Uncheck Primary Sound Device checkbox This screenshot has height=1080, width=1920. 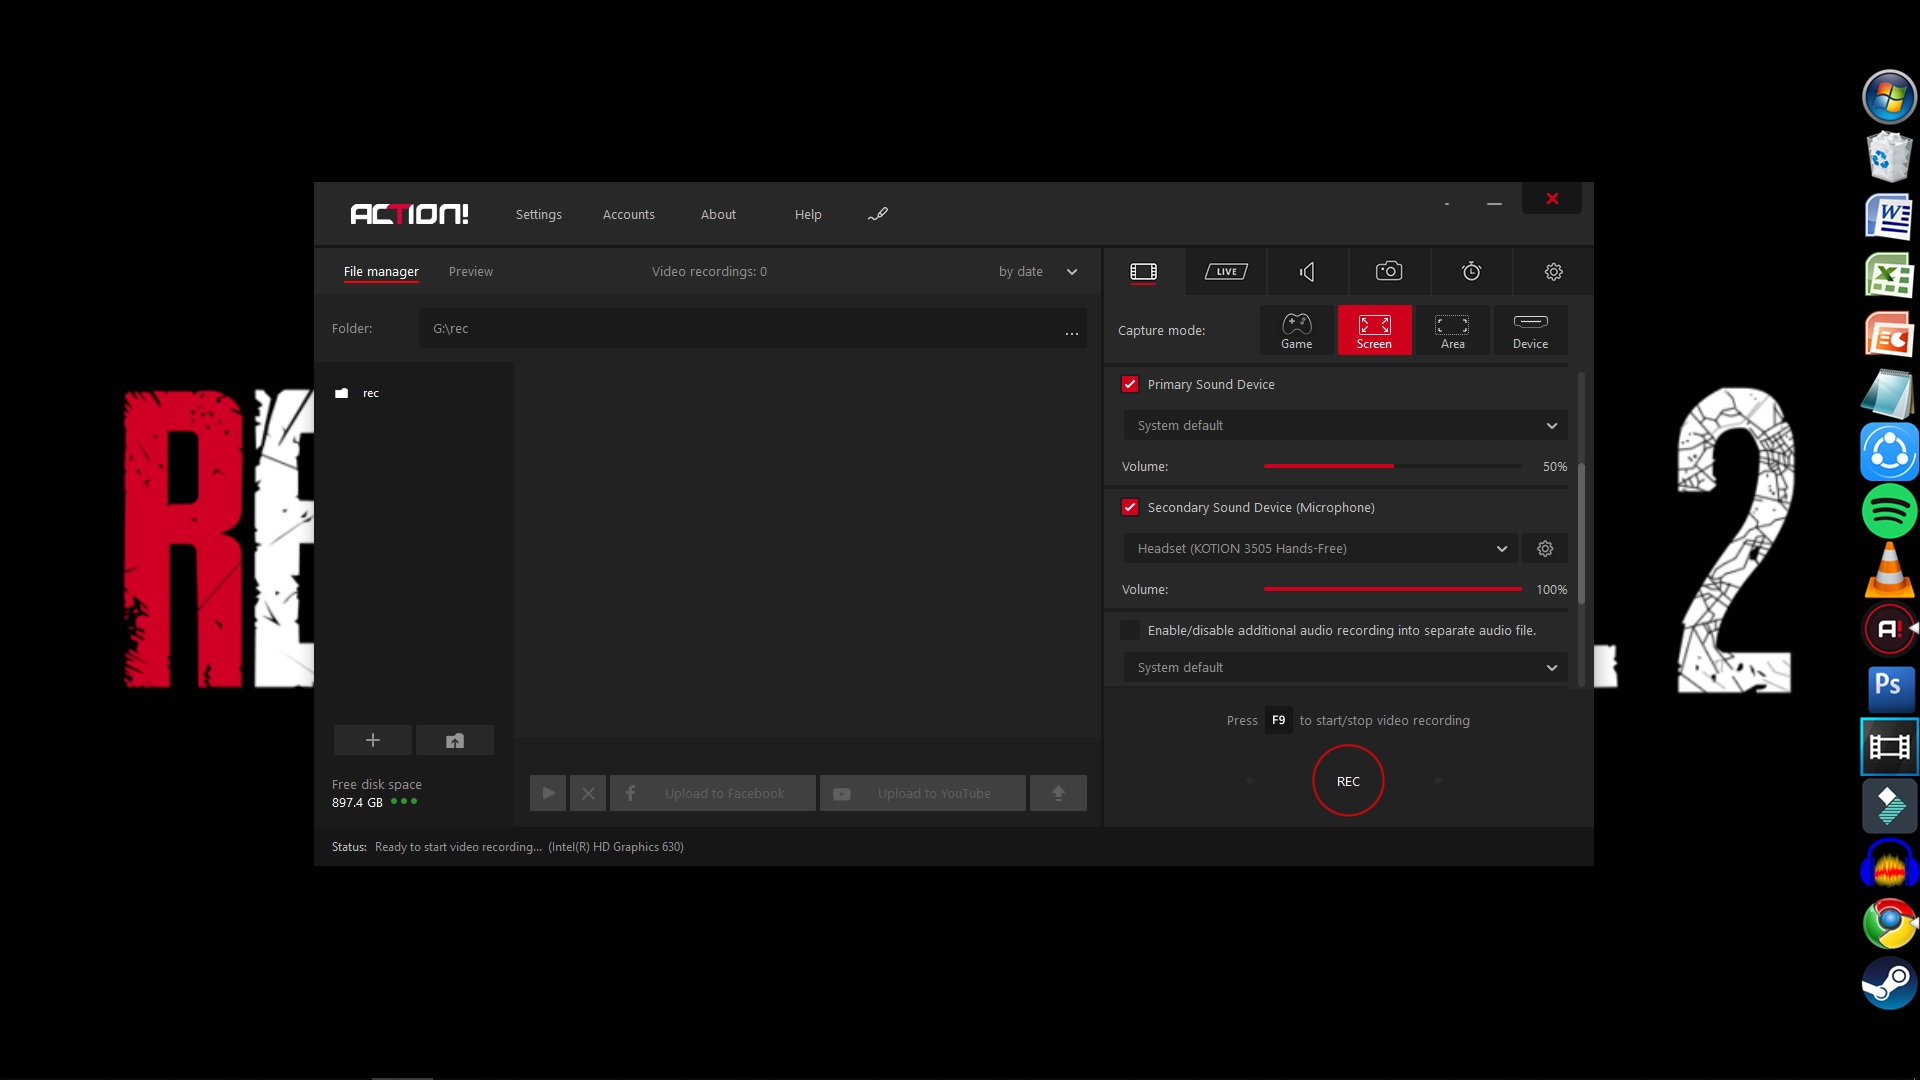(1130, 384)
